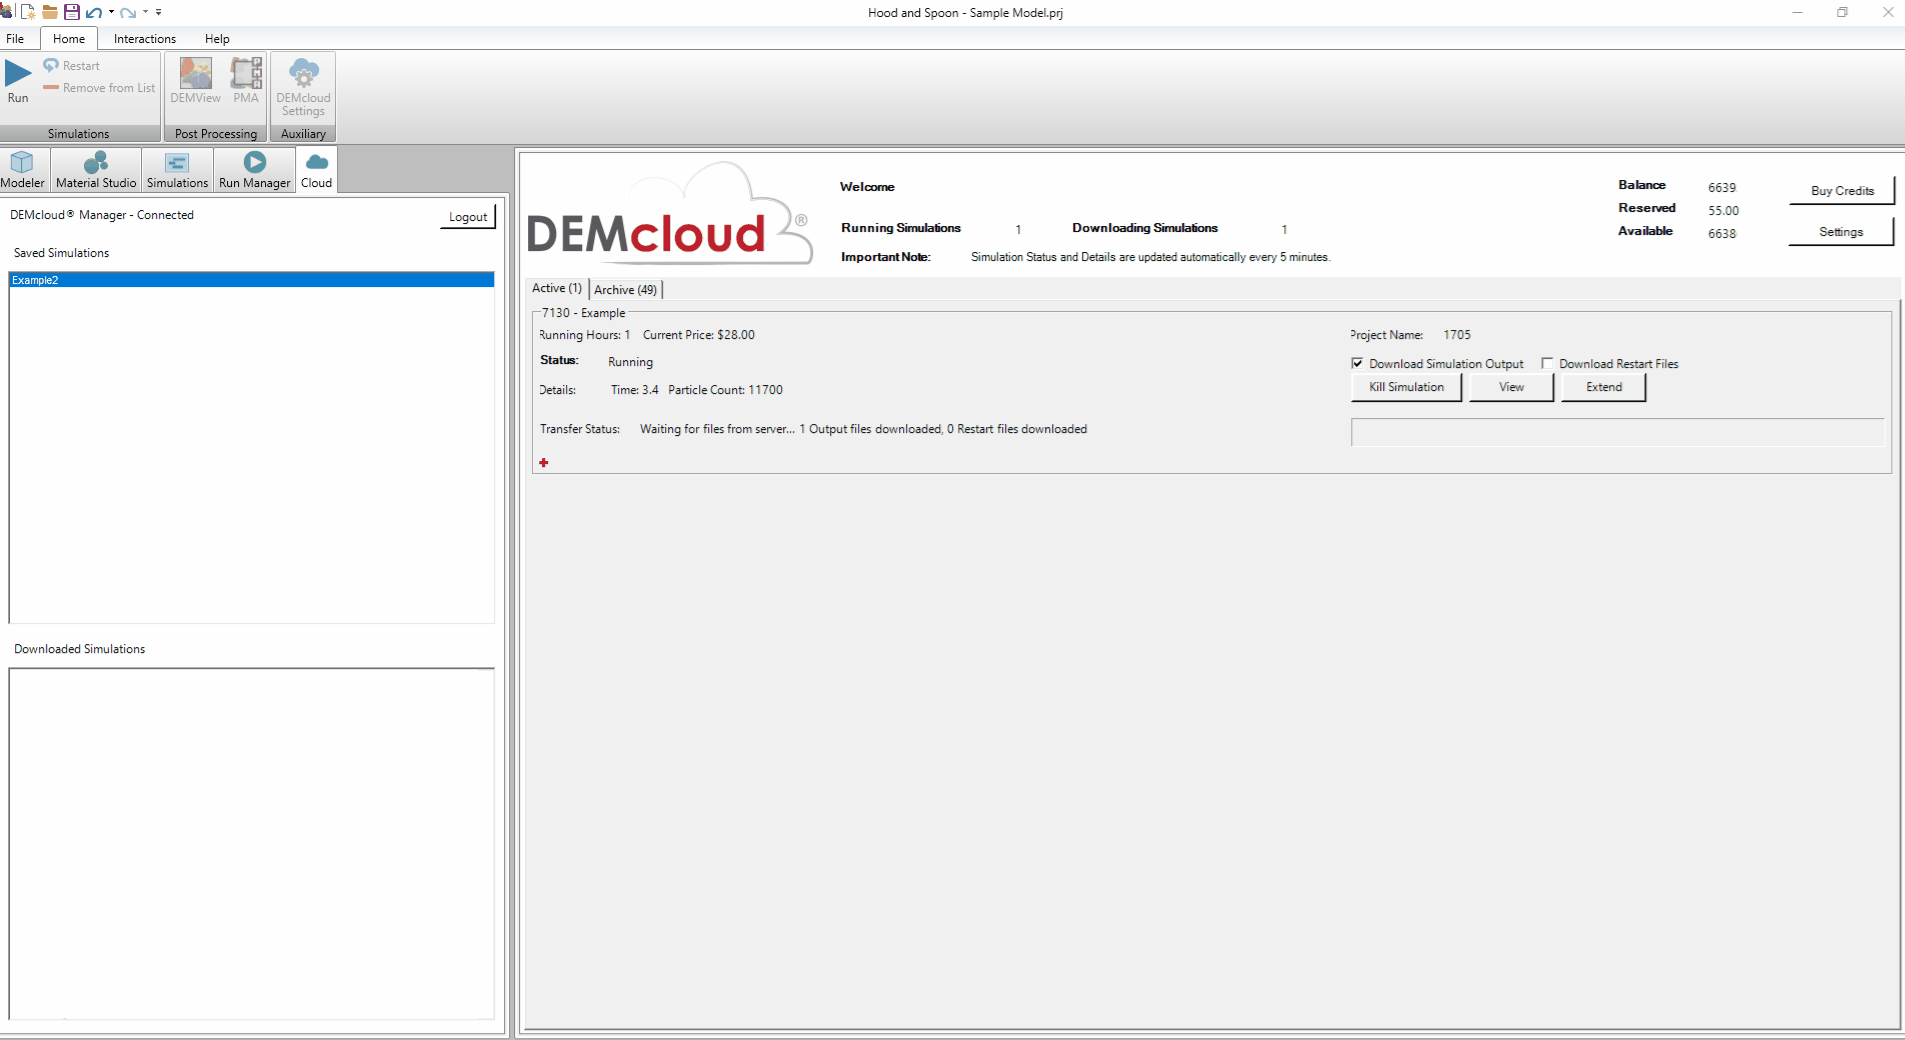
Task: Select Example2 in Saved Simulations
Action: 251,280
